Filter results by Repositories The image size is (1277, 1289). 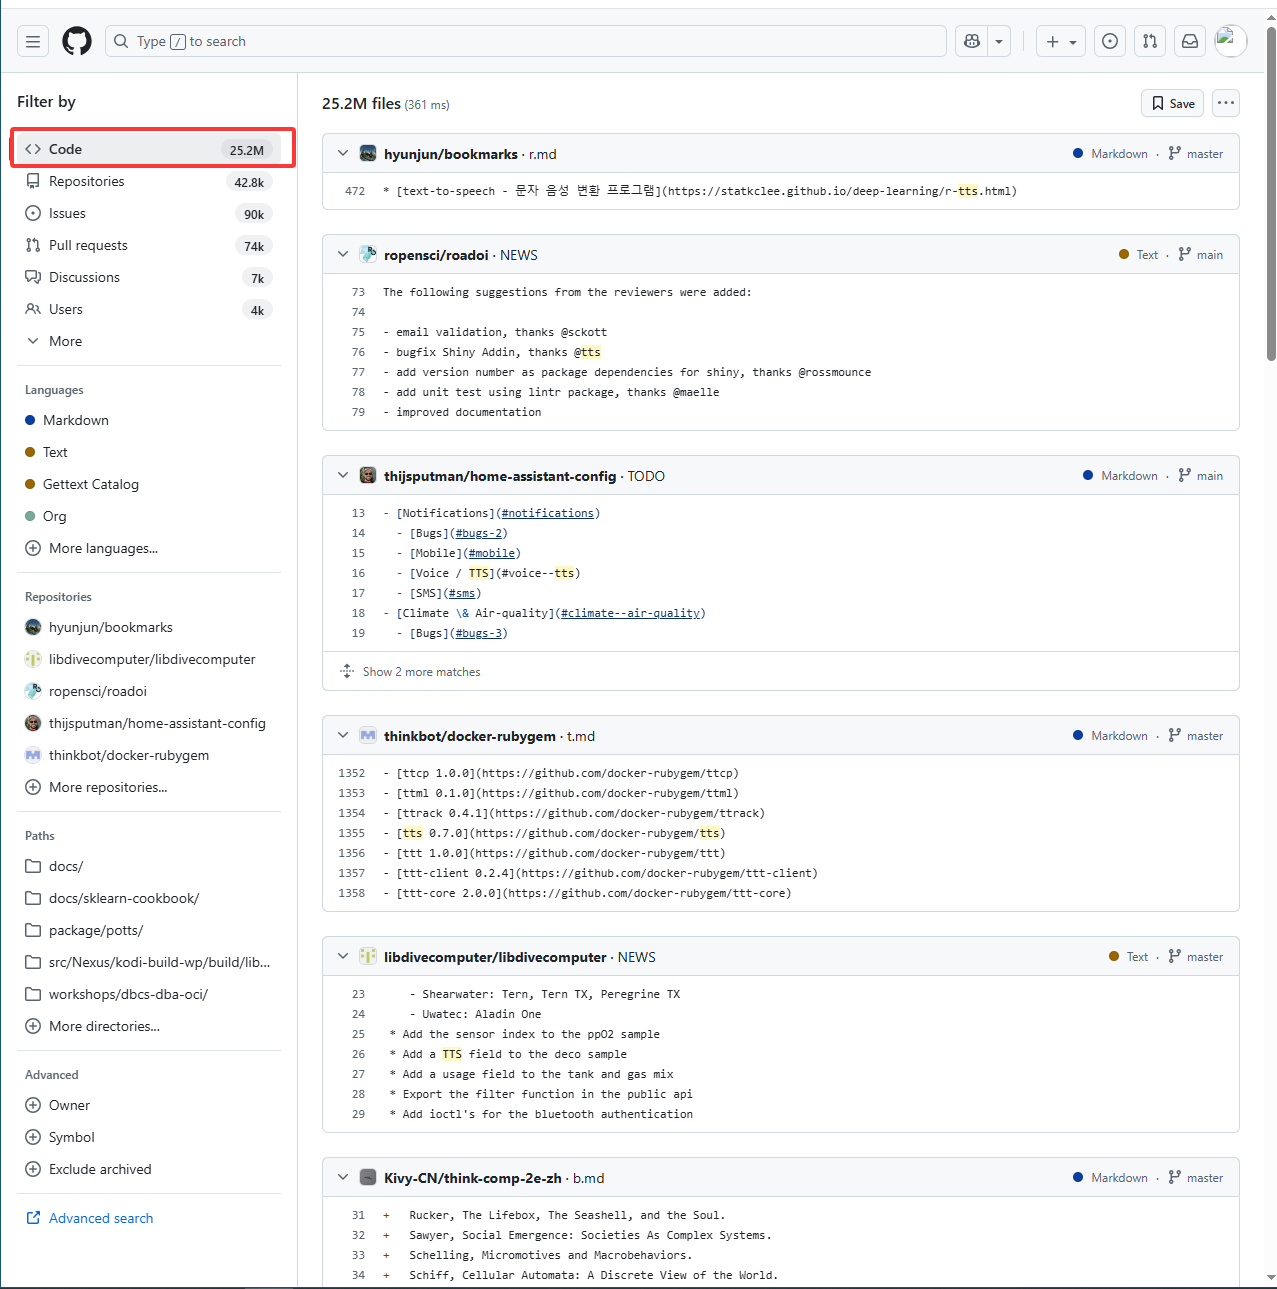pos(87,181)
